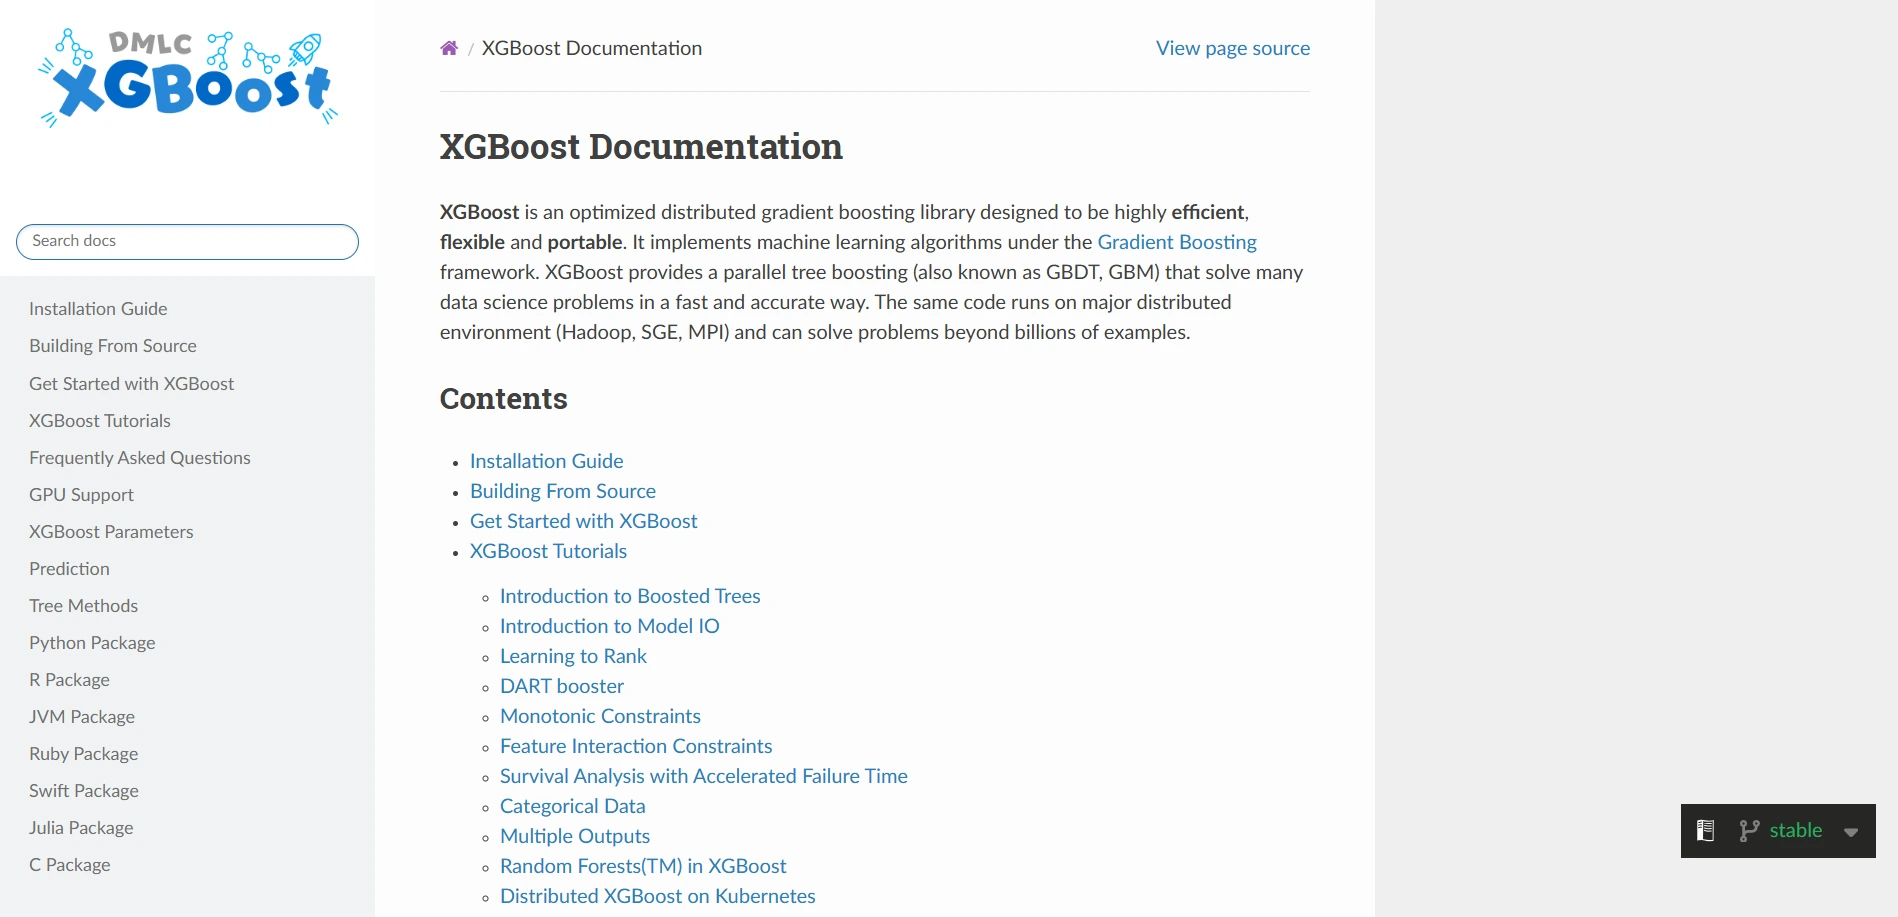Click the book icon in version widget

tap(1706, 830)
